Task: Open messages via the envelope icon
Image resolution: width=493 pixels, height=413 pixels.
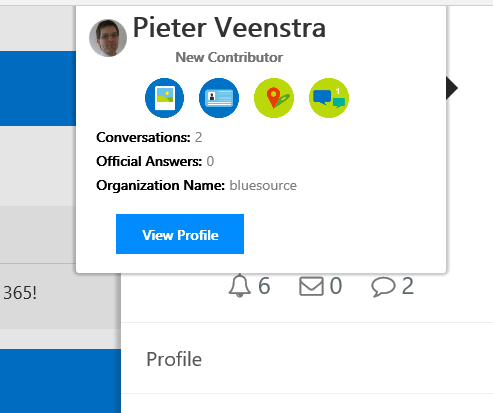Action: (311, 286)
